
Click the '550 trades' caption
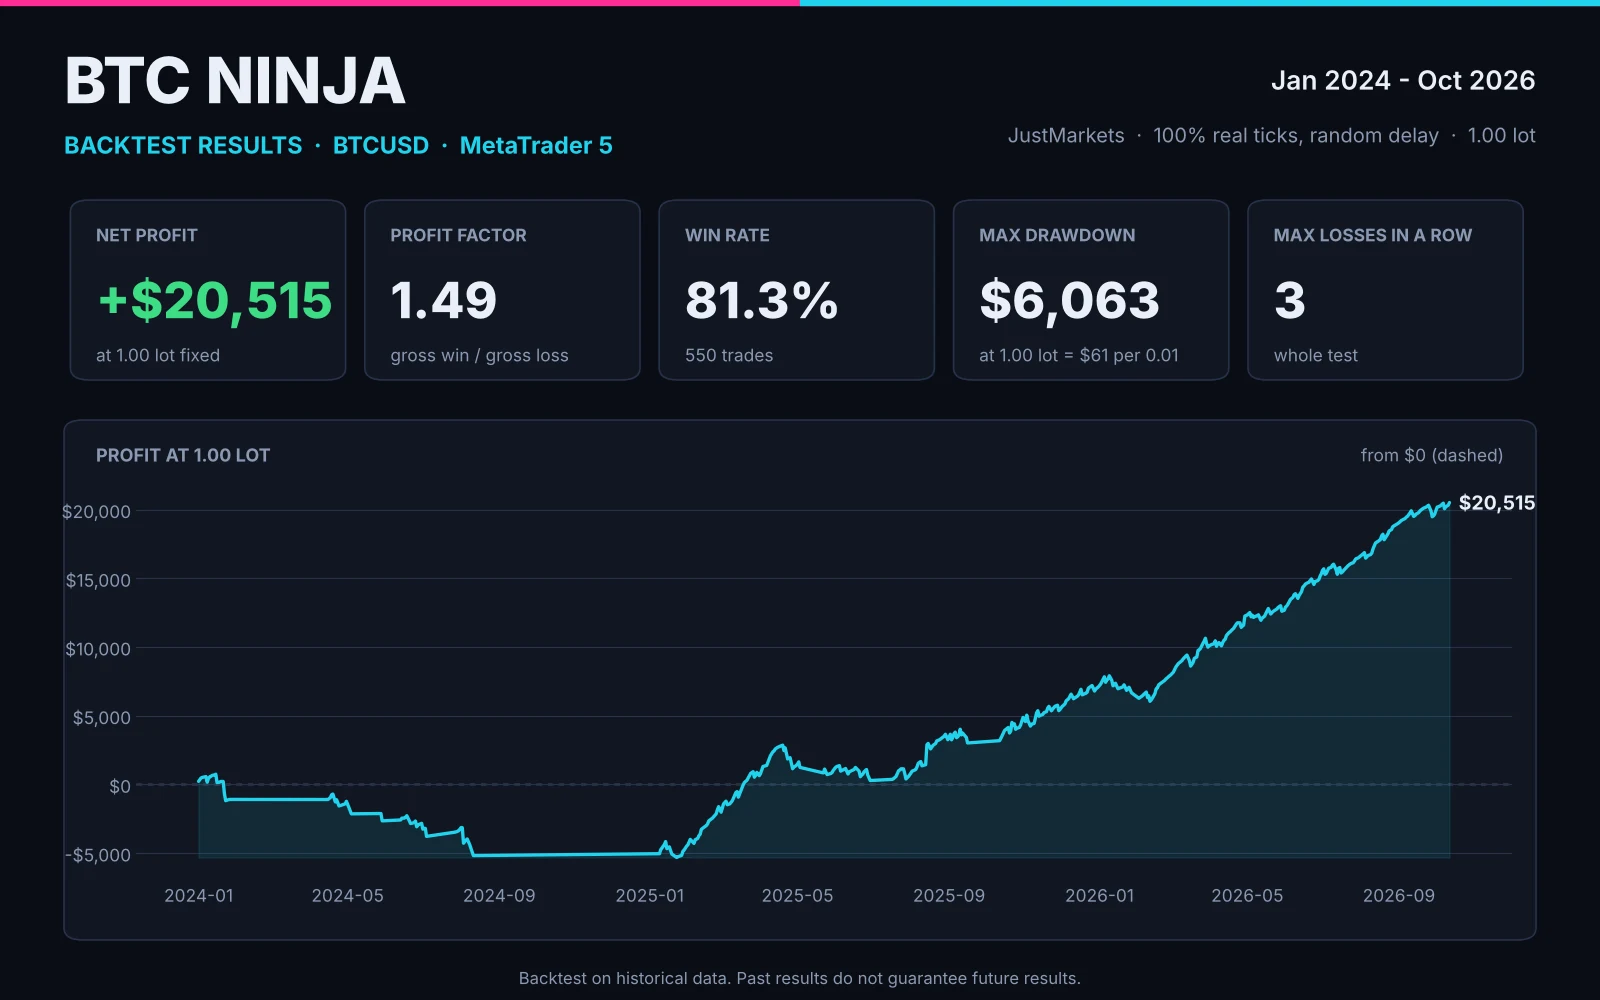point(729,355)
